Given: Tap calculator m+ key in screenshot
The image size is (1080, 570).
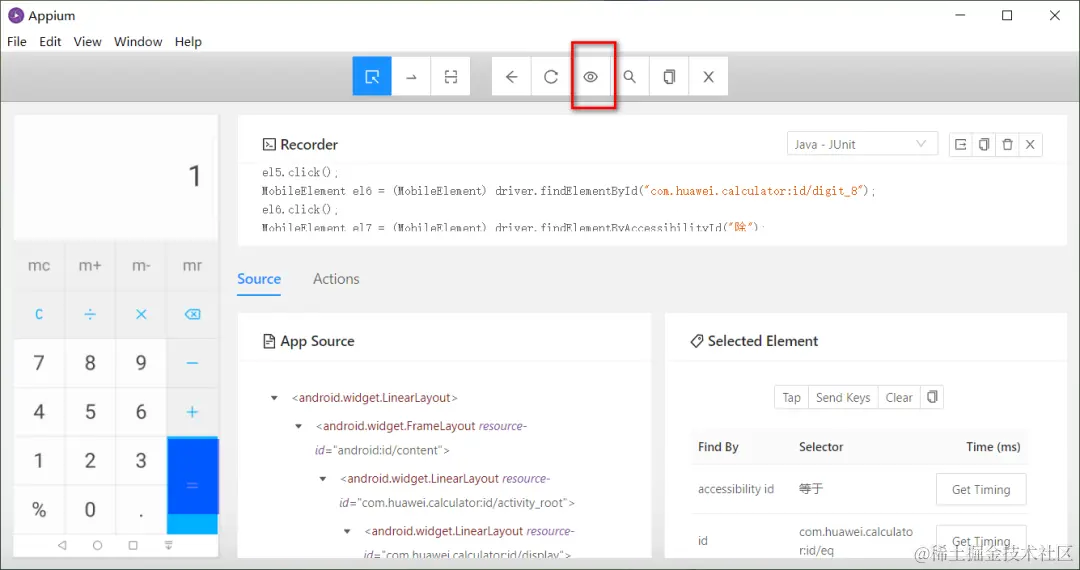Looking at the screenshot, I should (90, 266).
